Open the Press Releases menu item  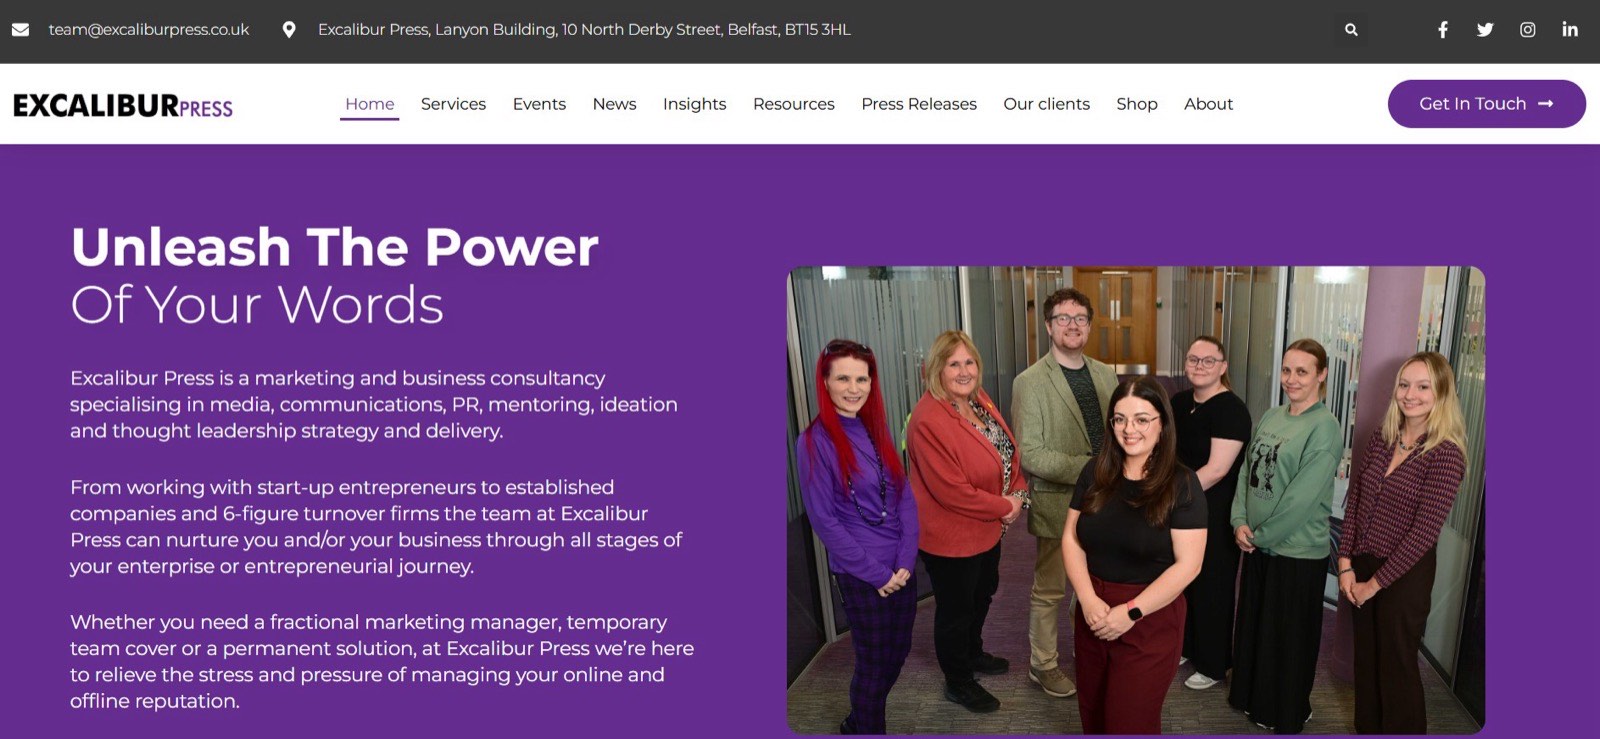pyautogui.click(x=919, y=104)
